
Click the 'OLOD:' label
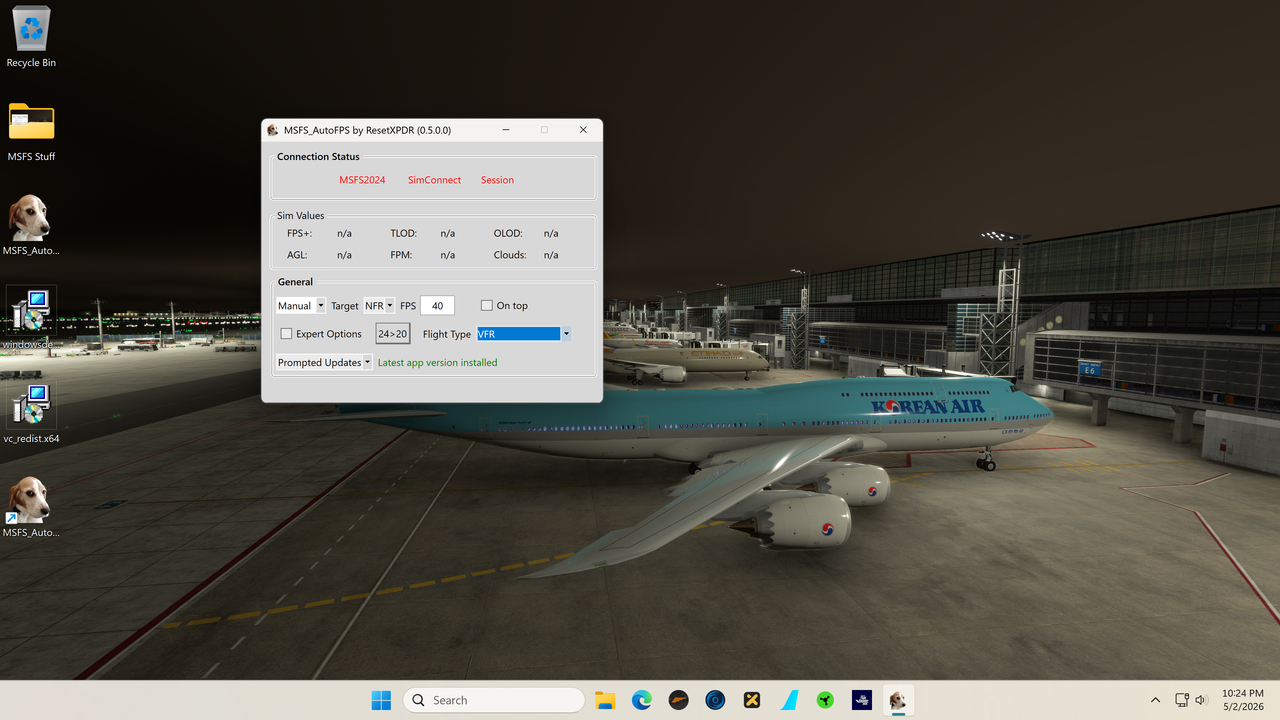click(508, 233)
